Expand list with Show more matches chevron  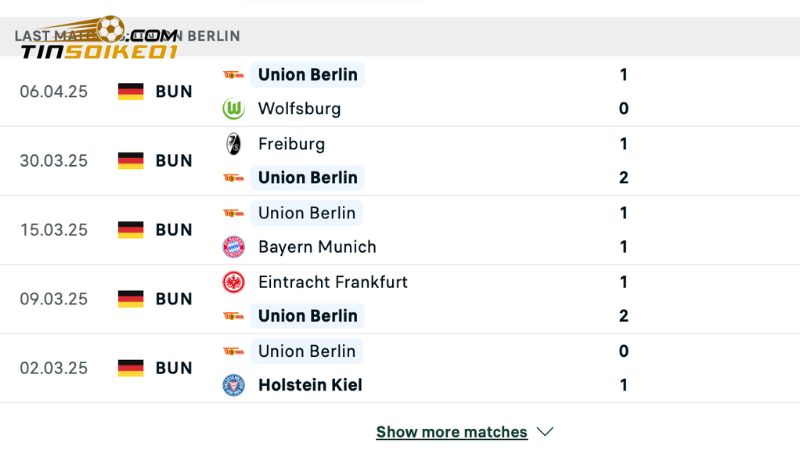click(545, 432)
